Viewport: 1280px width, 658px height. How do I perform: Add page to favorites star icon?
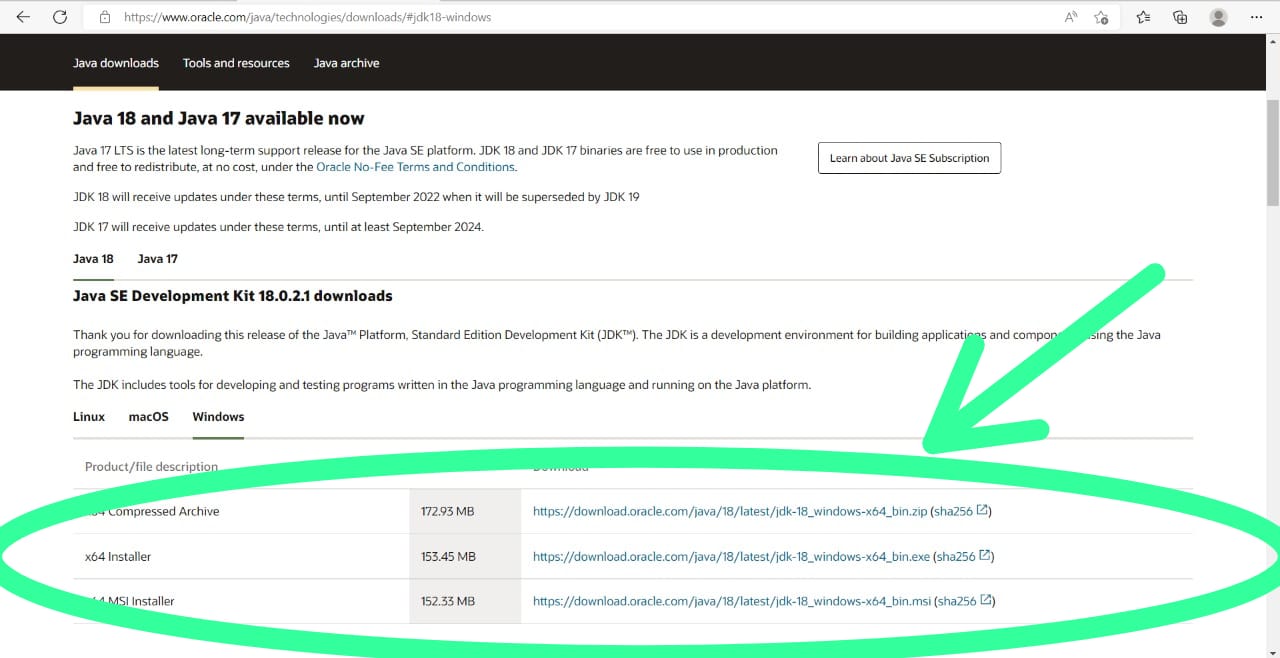pyautogui.click(x=1101, y=17)
